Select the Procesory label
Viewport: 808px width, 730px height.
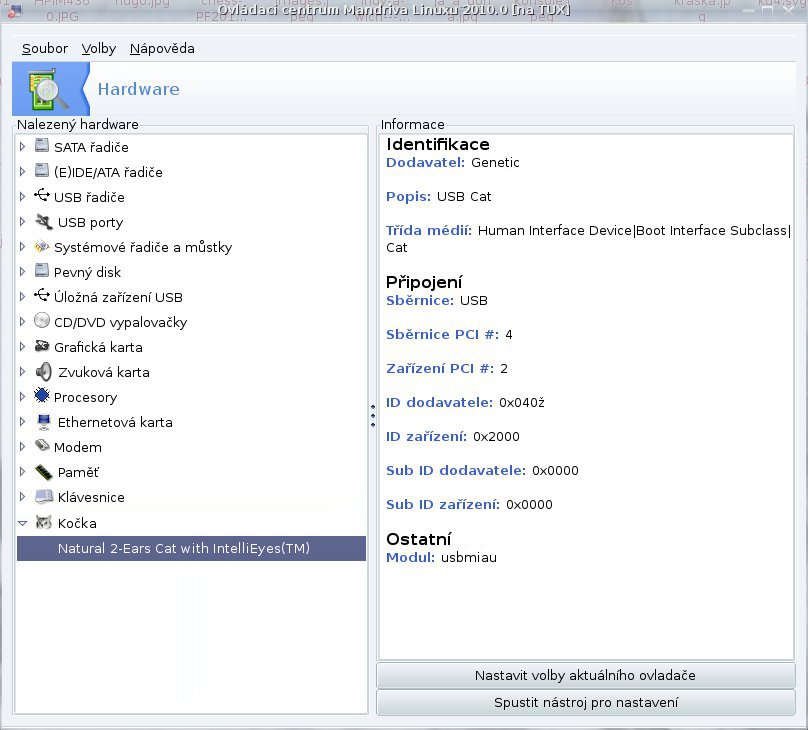click(86, 397)
